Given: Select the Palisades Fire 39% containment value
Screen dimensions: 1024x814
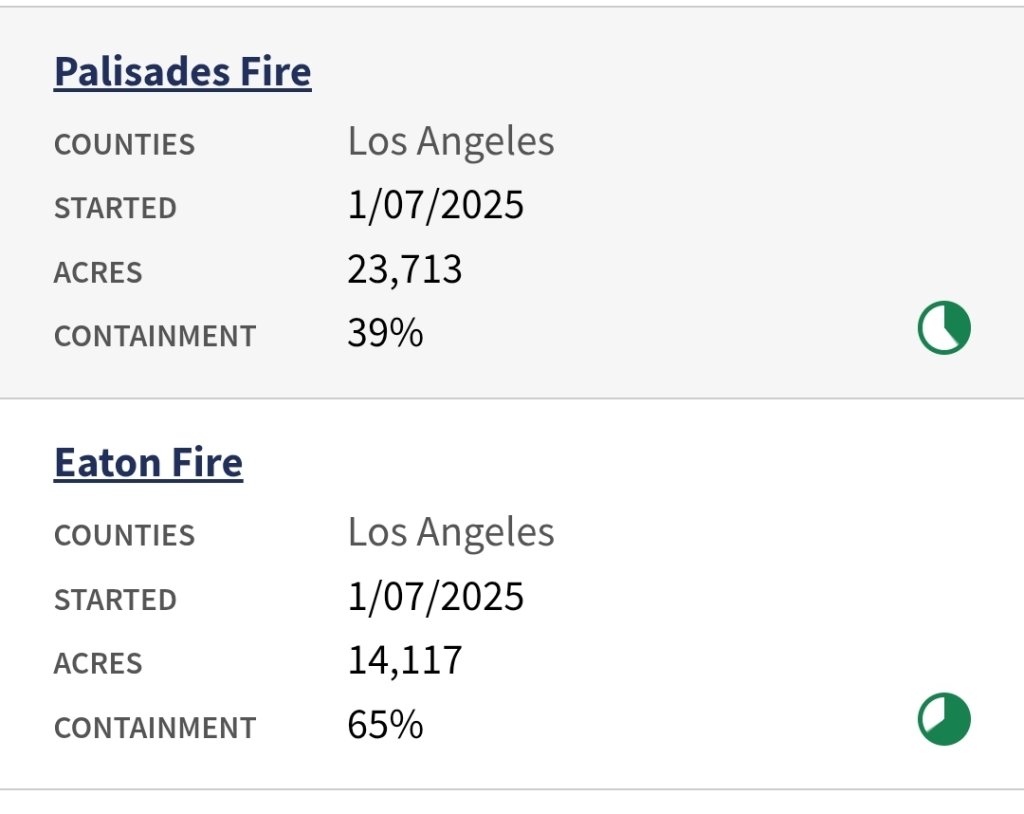Looking at the screenshot, I should (x=385, y=334).
